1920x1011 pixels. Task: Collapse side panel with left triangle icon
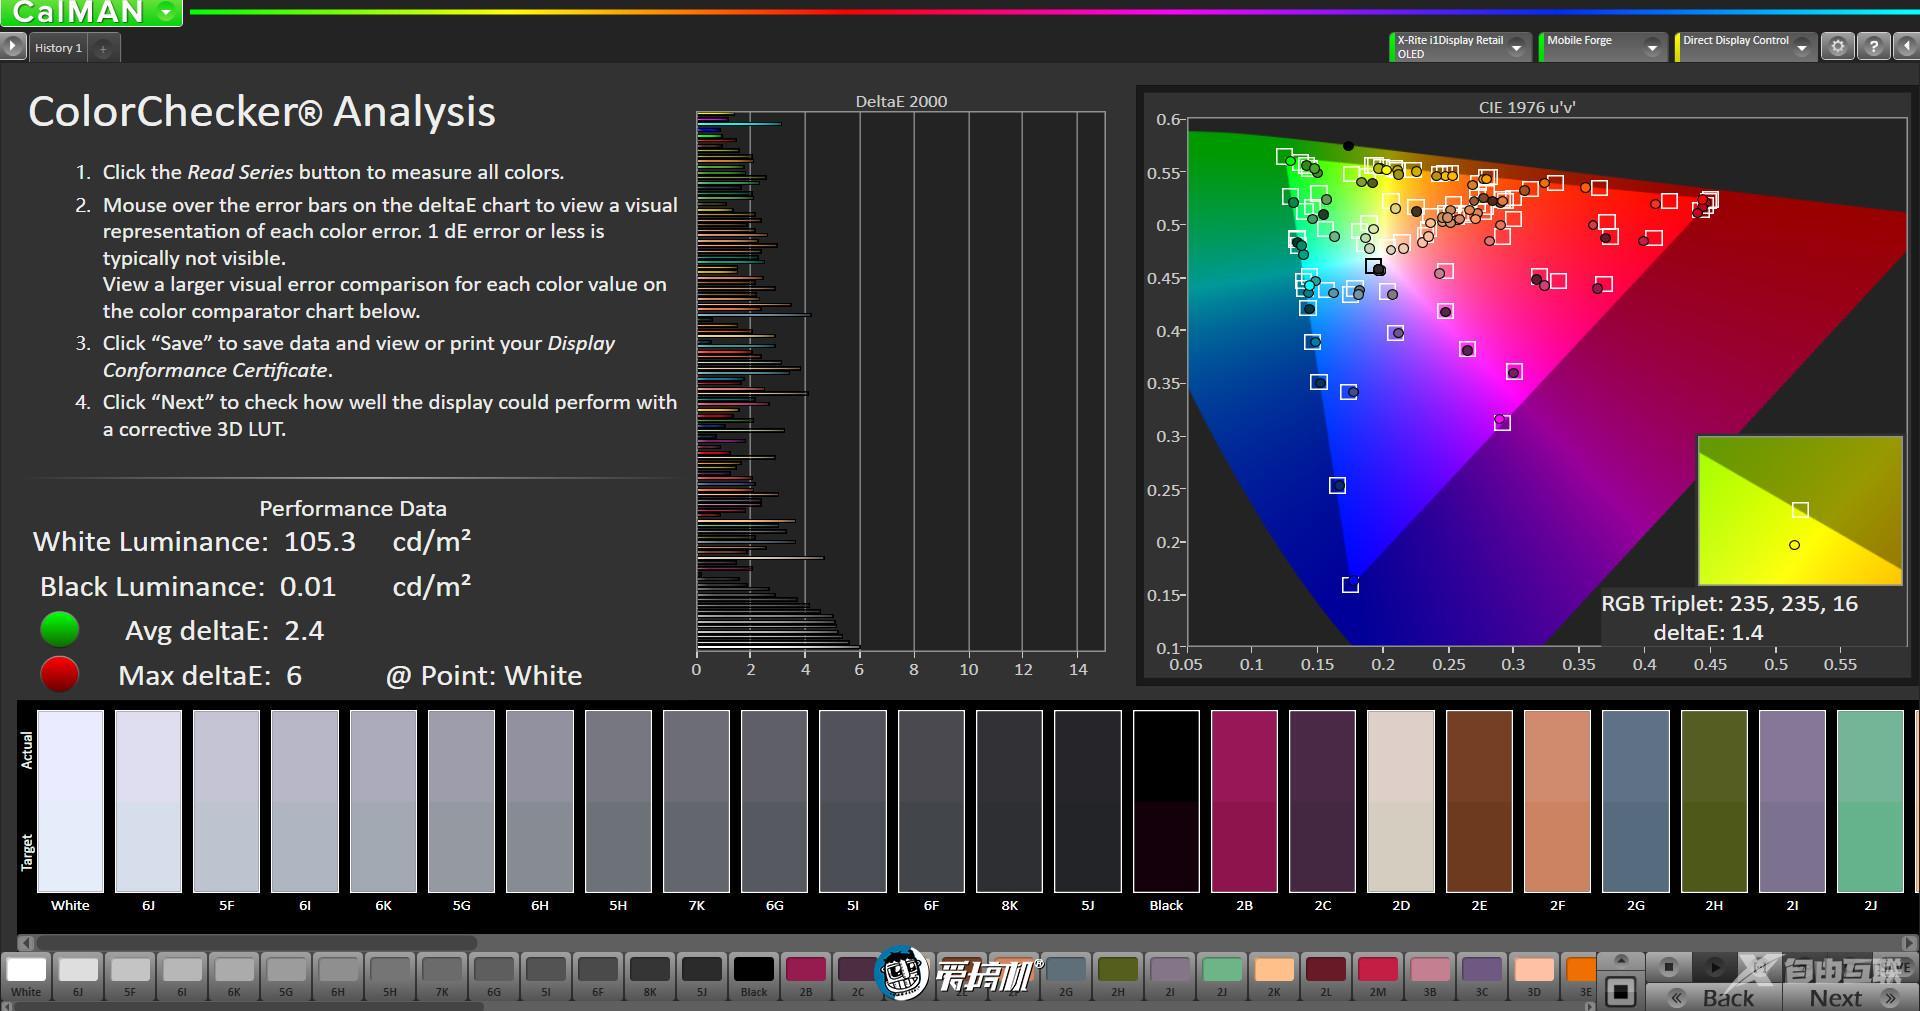tap(1907, 47)
